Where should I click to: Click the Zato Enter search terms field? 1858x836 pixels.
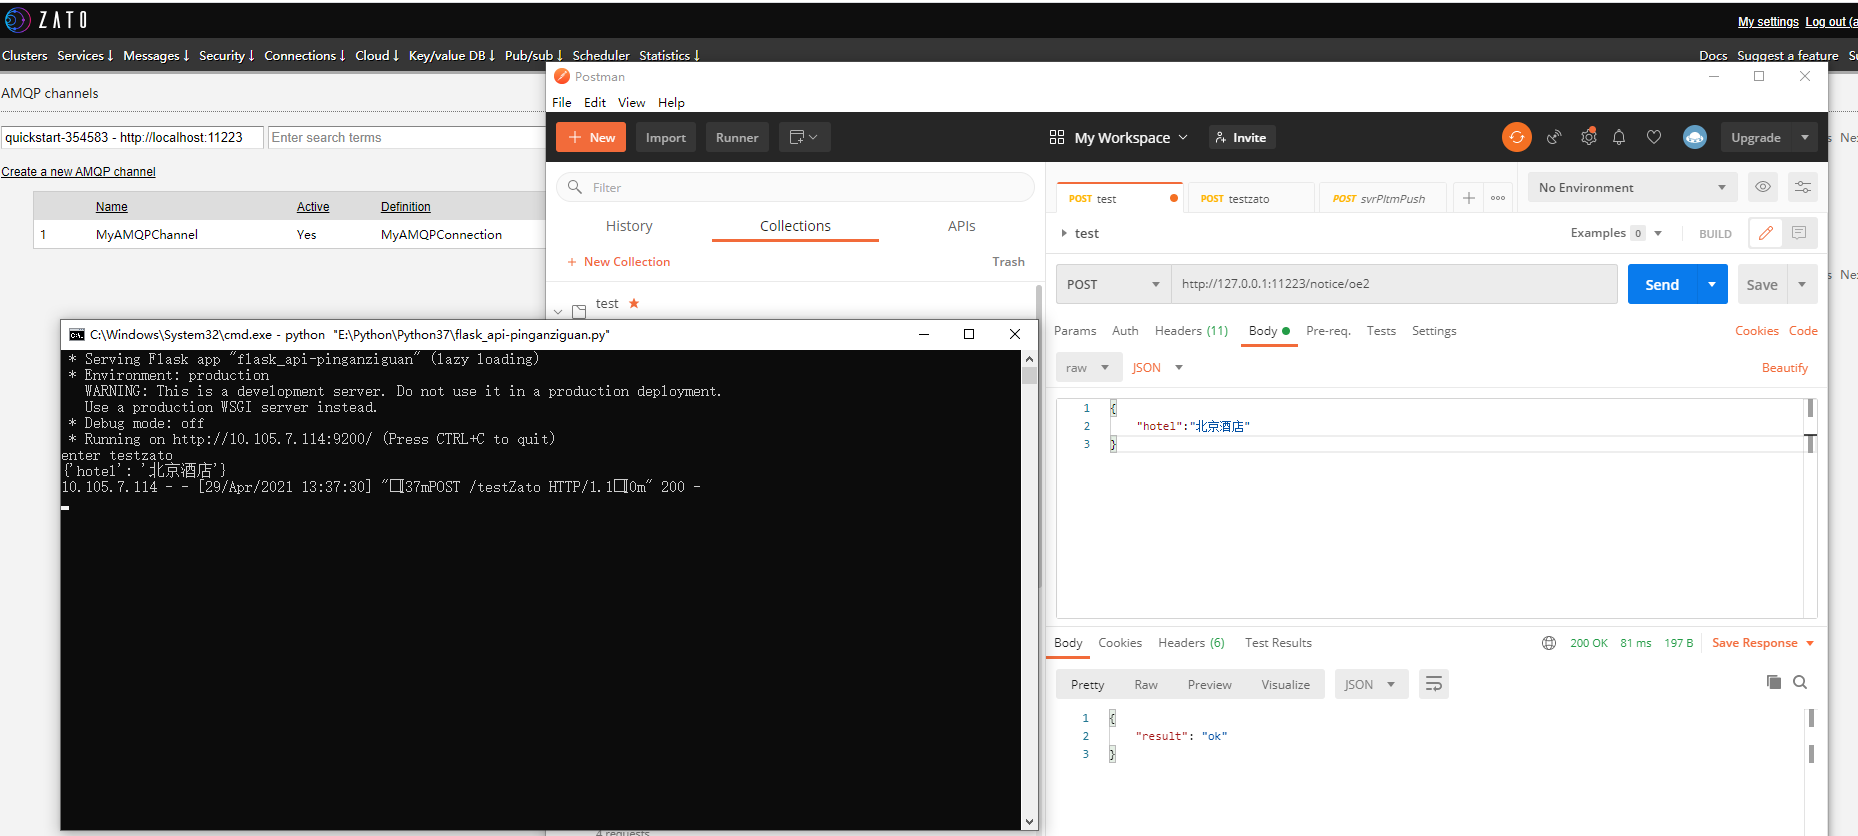406,137
